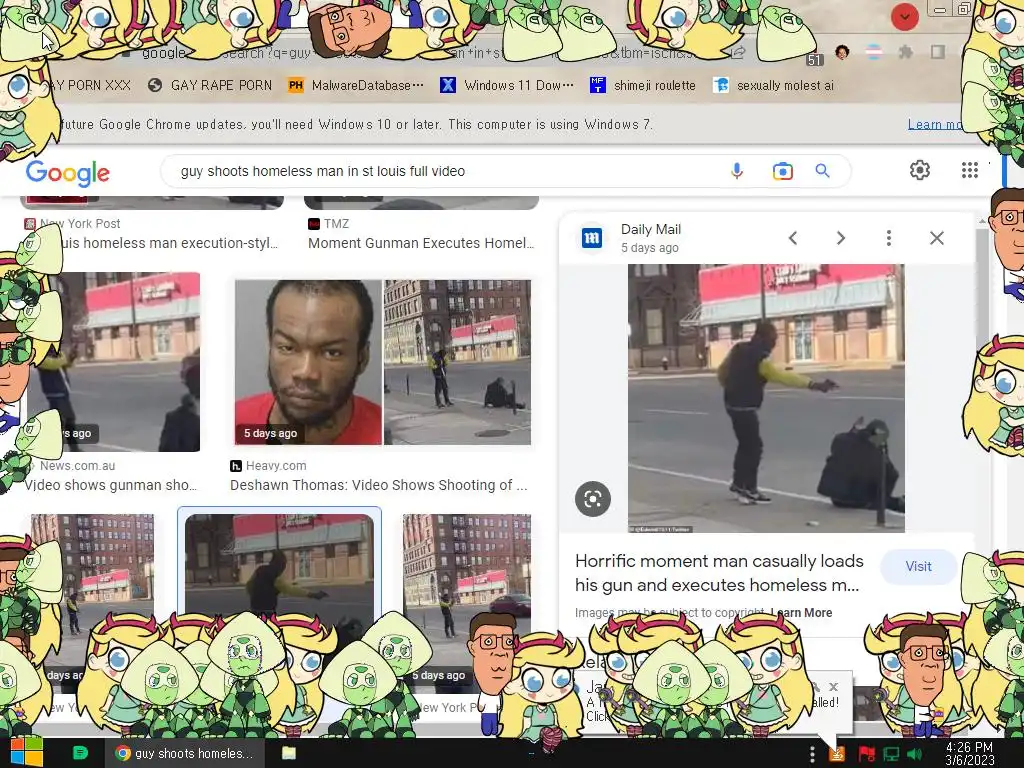Click the Visit button
Viewport: 1024px width, 768px height.
pyautogui.click(x=918, y=567)
